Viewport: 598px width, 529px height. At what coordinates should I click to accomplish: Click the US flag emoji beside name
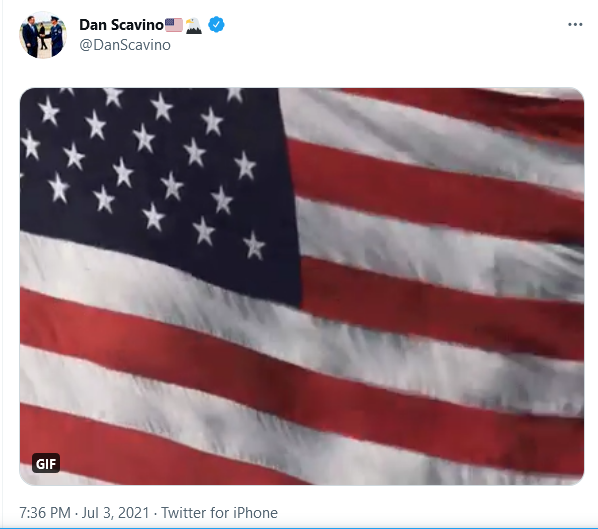coord(174,25)
